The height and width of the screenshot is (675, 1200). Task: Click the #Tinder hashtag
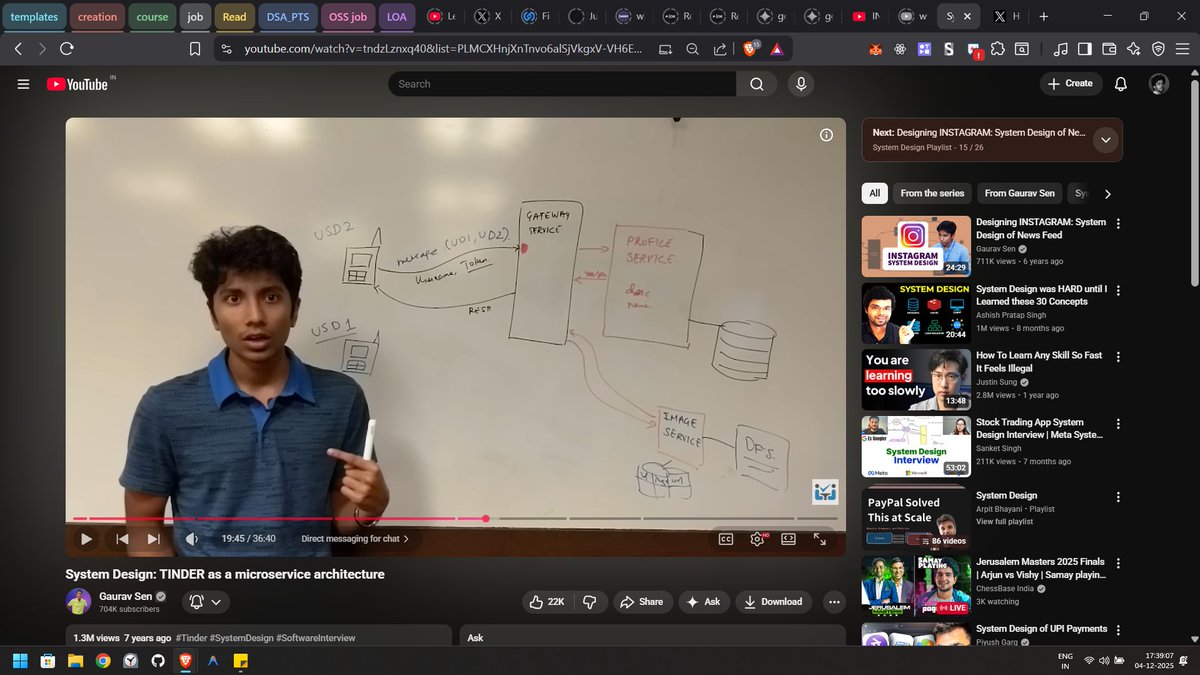pyautogui.click(x=193, y=638)
